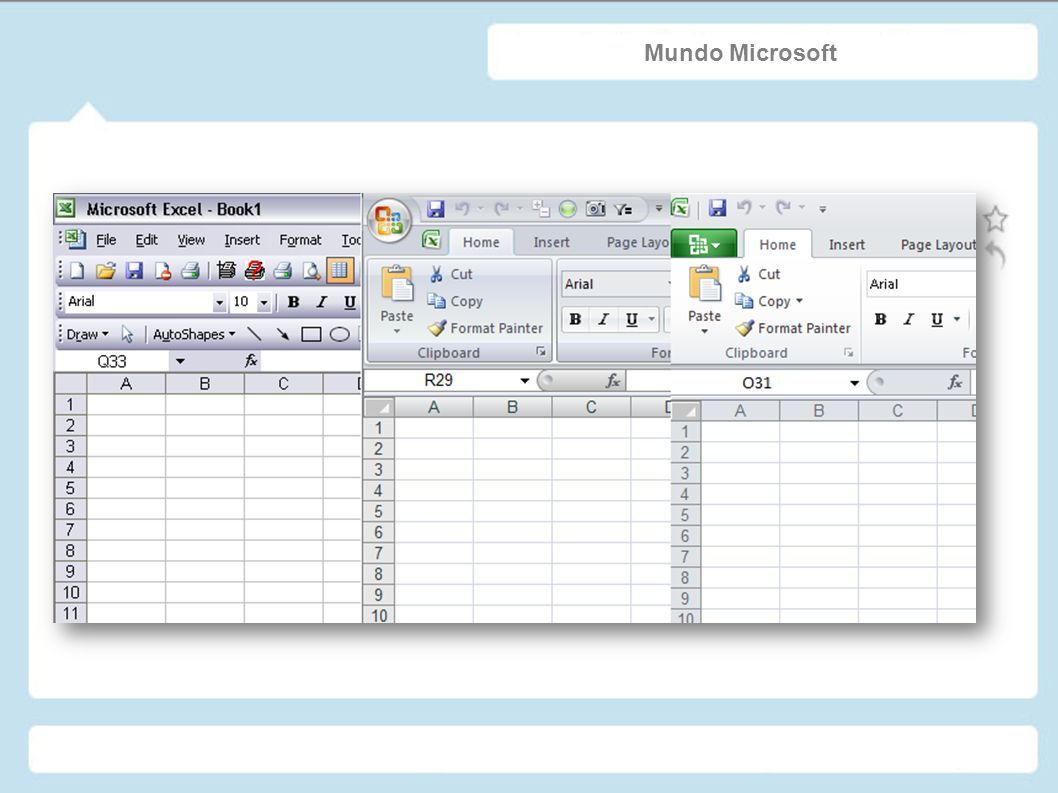
Task: Click Save floppy icon in Excel 2003 toolbar
Action: coord(134,271)
